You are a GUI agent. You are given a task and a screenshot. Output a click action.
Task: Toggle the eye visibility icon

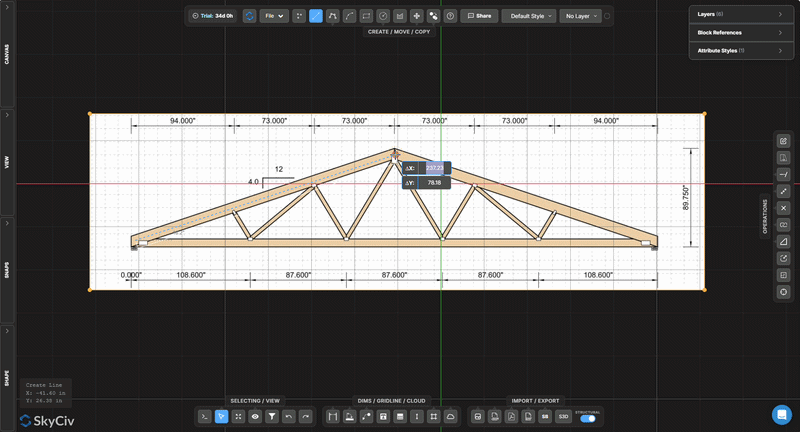coord(255,417)
